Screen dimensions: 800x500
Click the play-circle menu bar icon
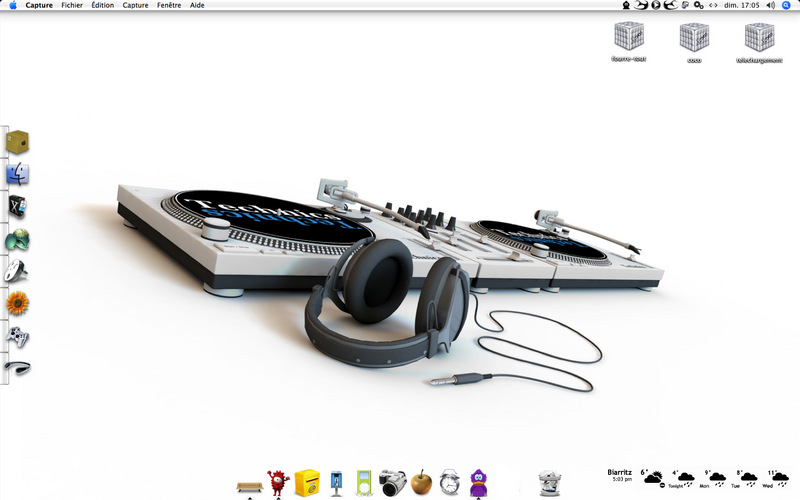click(x=656, y=5)
